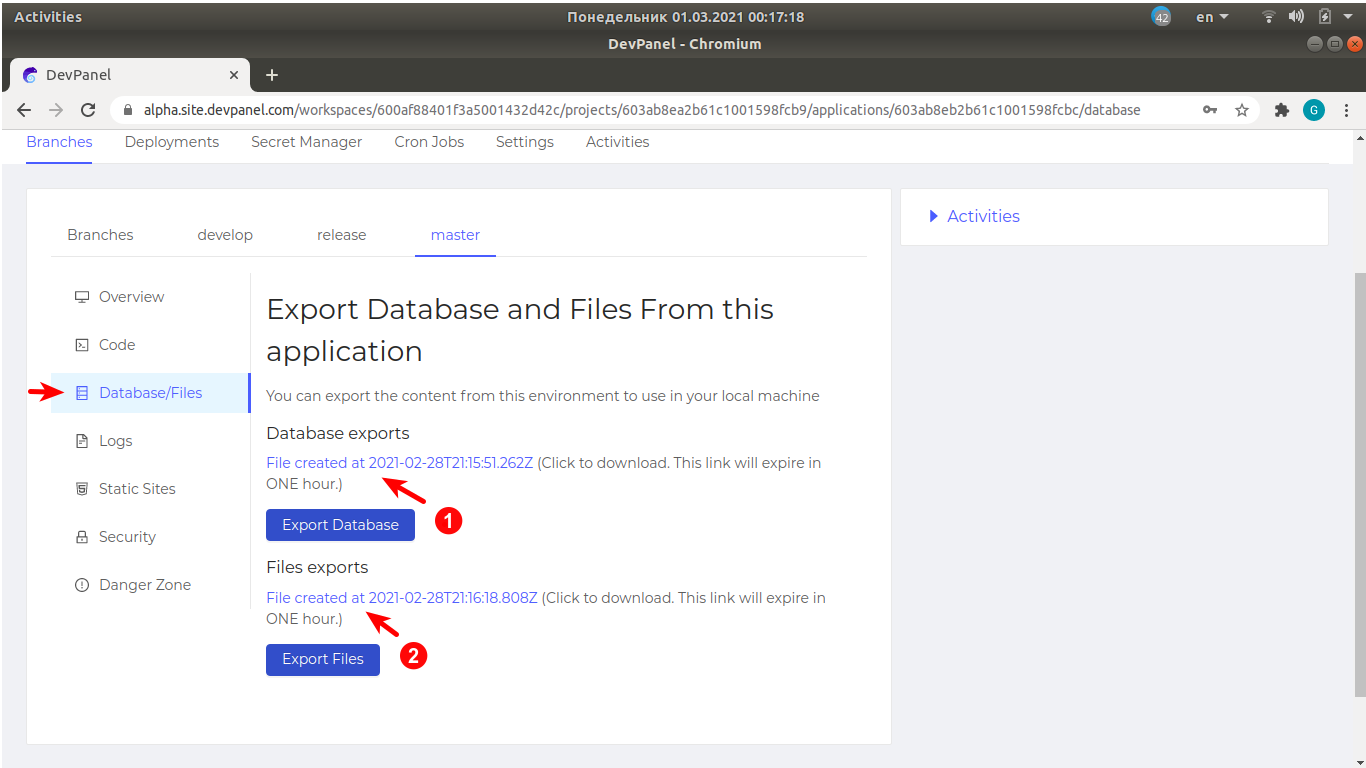The height and width of the screenshot is (768, 1366).
Task: Open Security via the padlock icon
Action: (x=81, y=536)
